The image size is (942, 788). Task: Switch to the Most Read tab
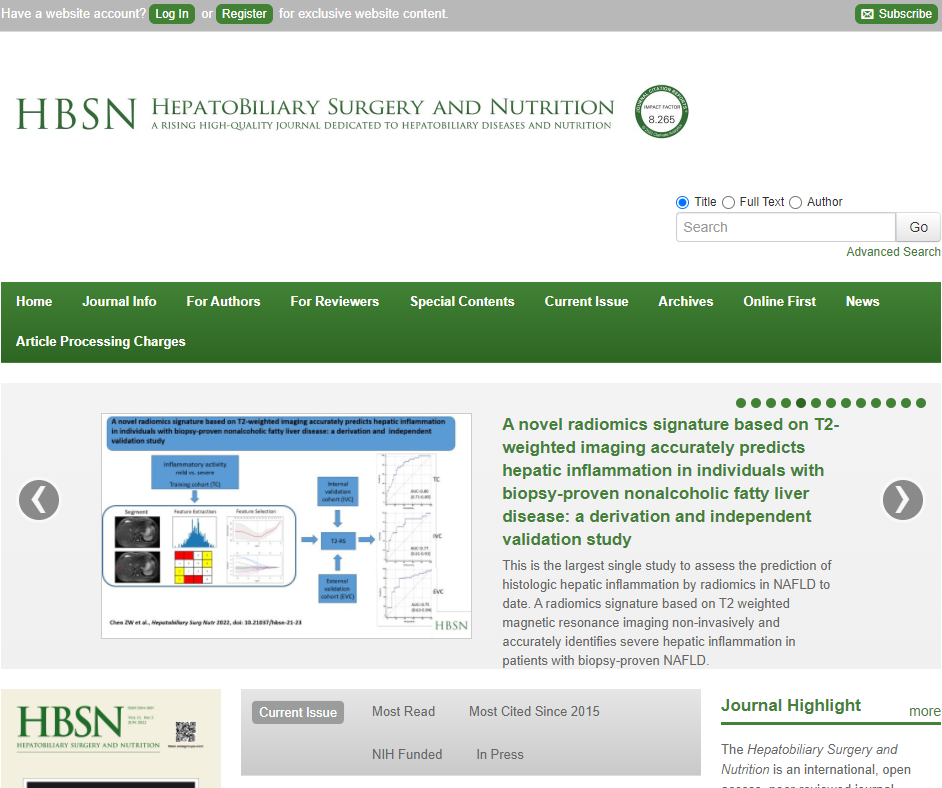[x=403, y=712]
